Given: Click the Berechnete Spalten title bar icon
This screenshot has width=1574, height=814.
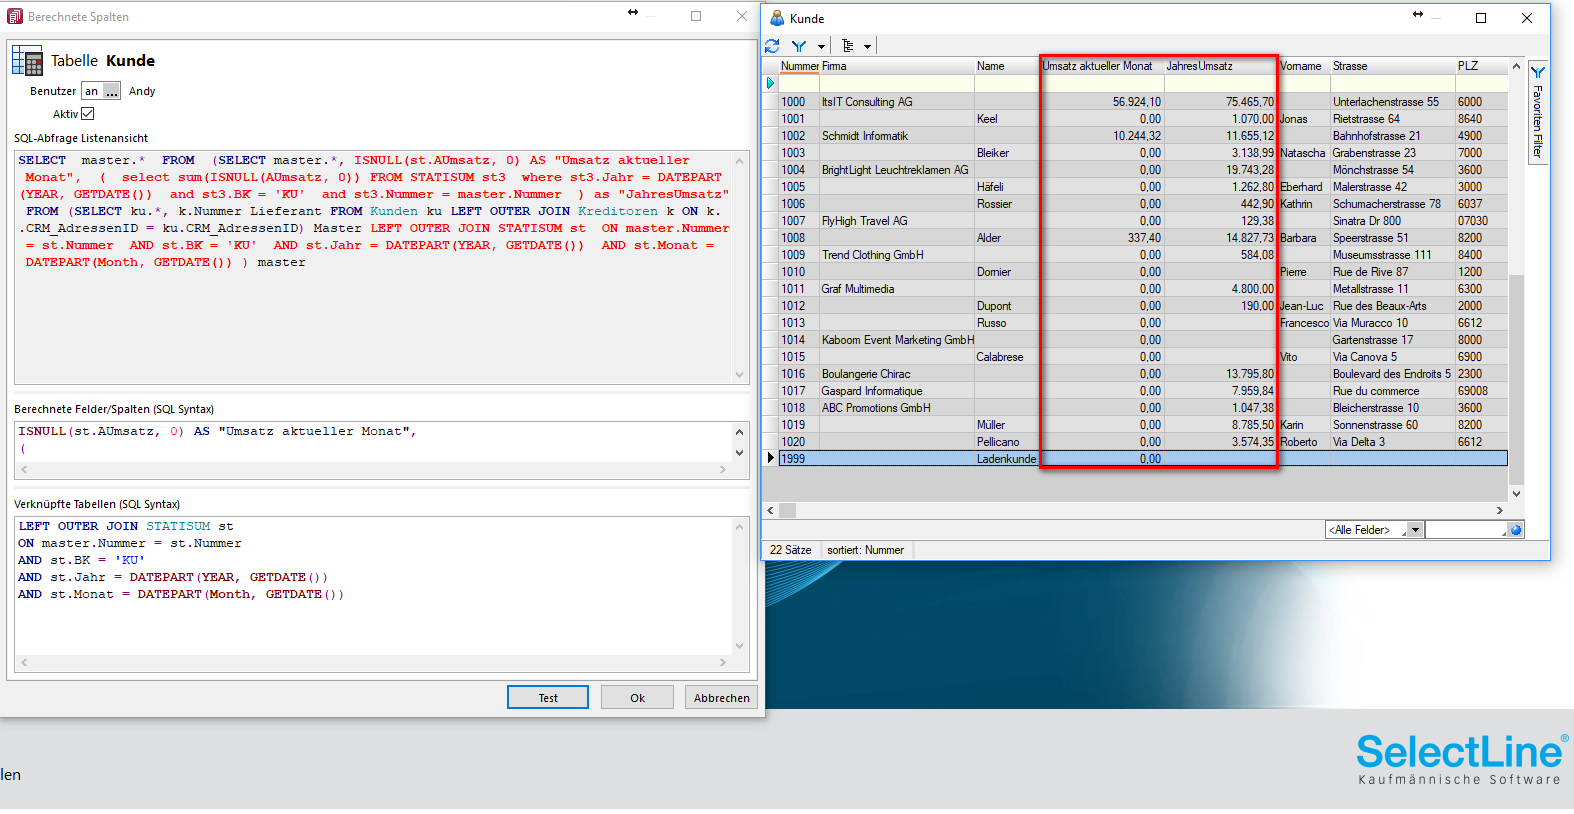Looking at the screenshot, I should click(x=15, y=16).
